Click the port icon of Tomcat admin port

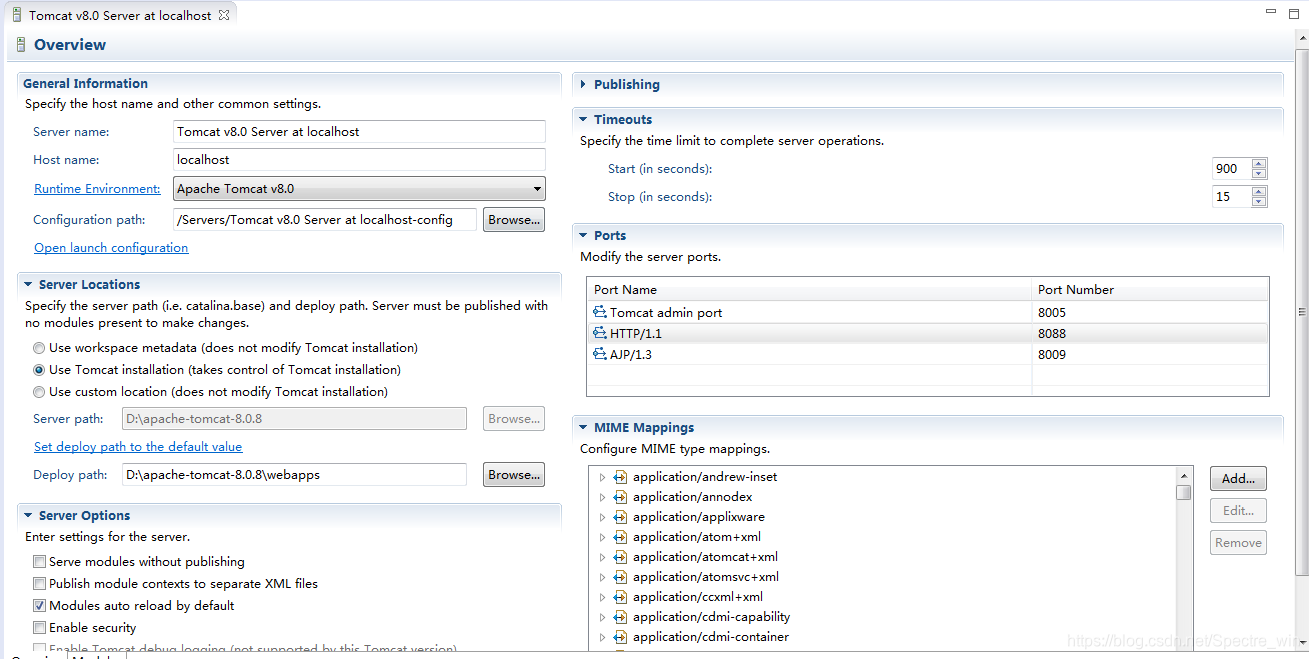click(600, 312)
